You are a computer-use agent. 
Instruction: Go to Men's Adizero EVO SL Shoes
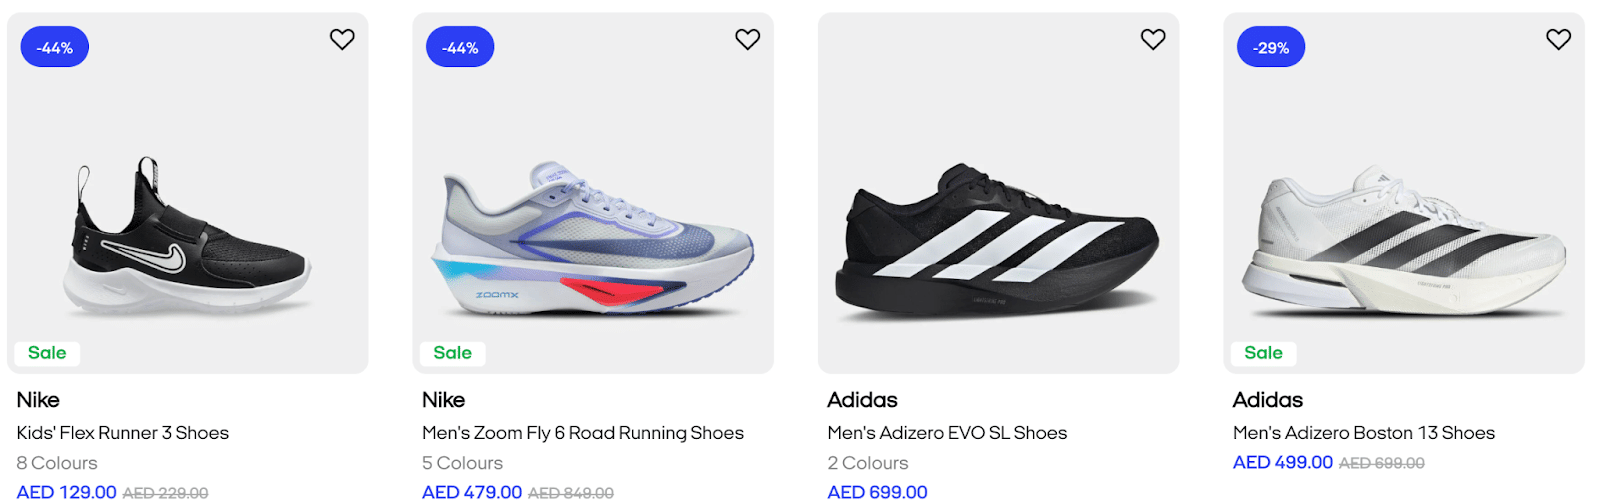(947, 433)
